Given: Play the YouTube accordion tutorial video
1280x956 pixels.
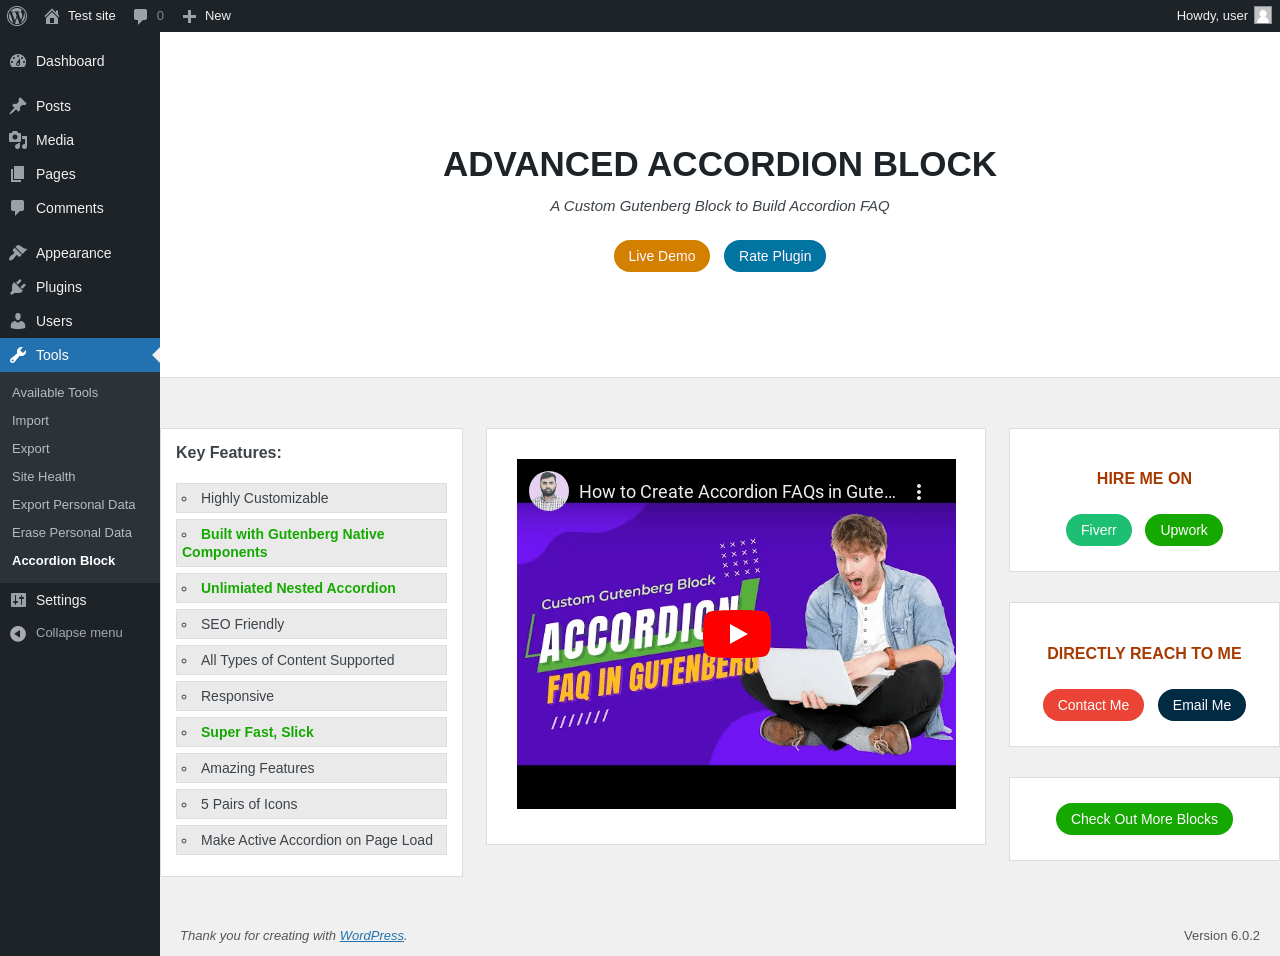Looking at the screenshot, I should click(x=737, y=634).
